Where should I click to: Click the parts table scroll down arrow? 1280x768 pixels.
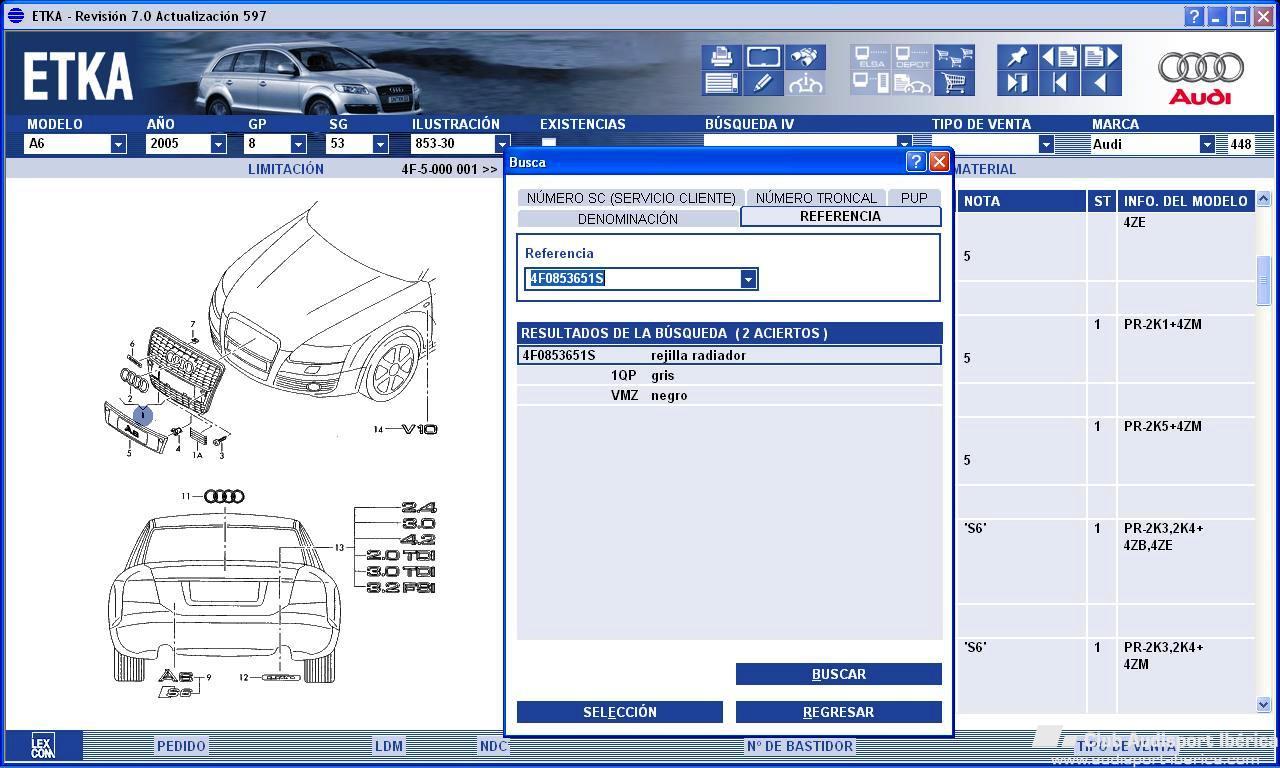tap(1263, 705)
